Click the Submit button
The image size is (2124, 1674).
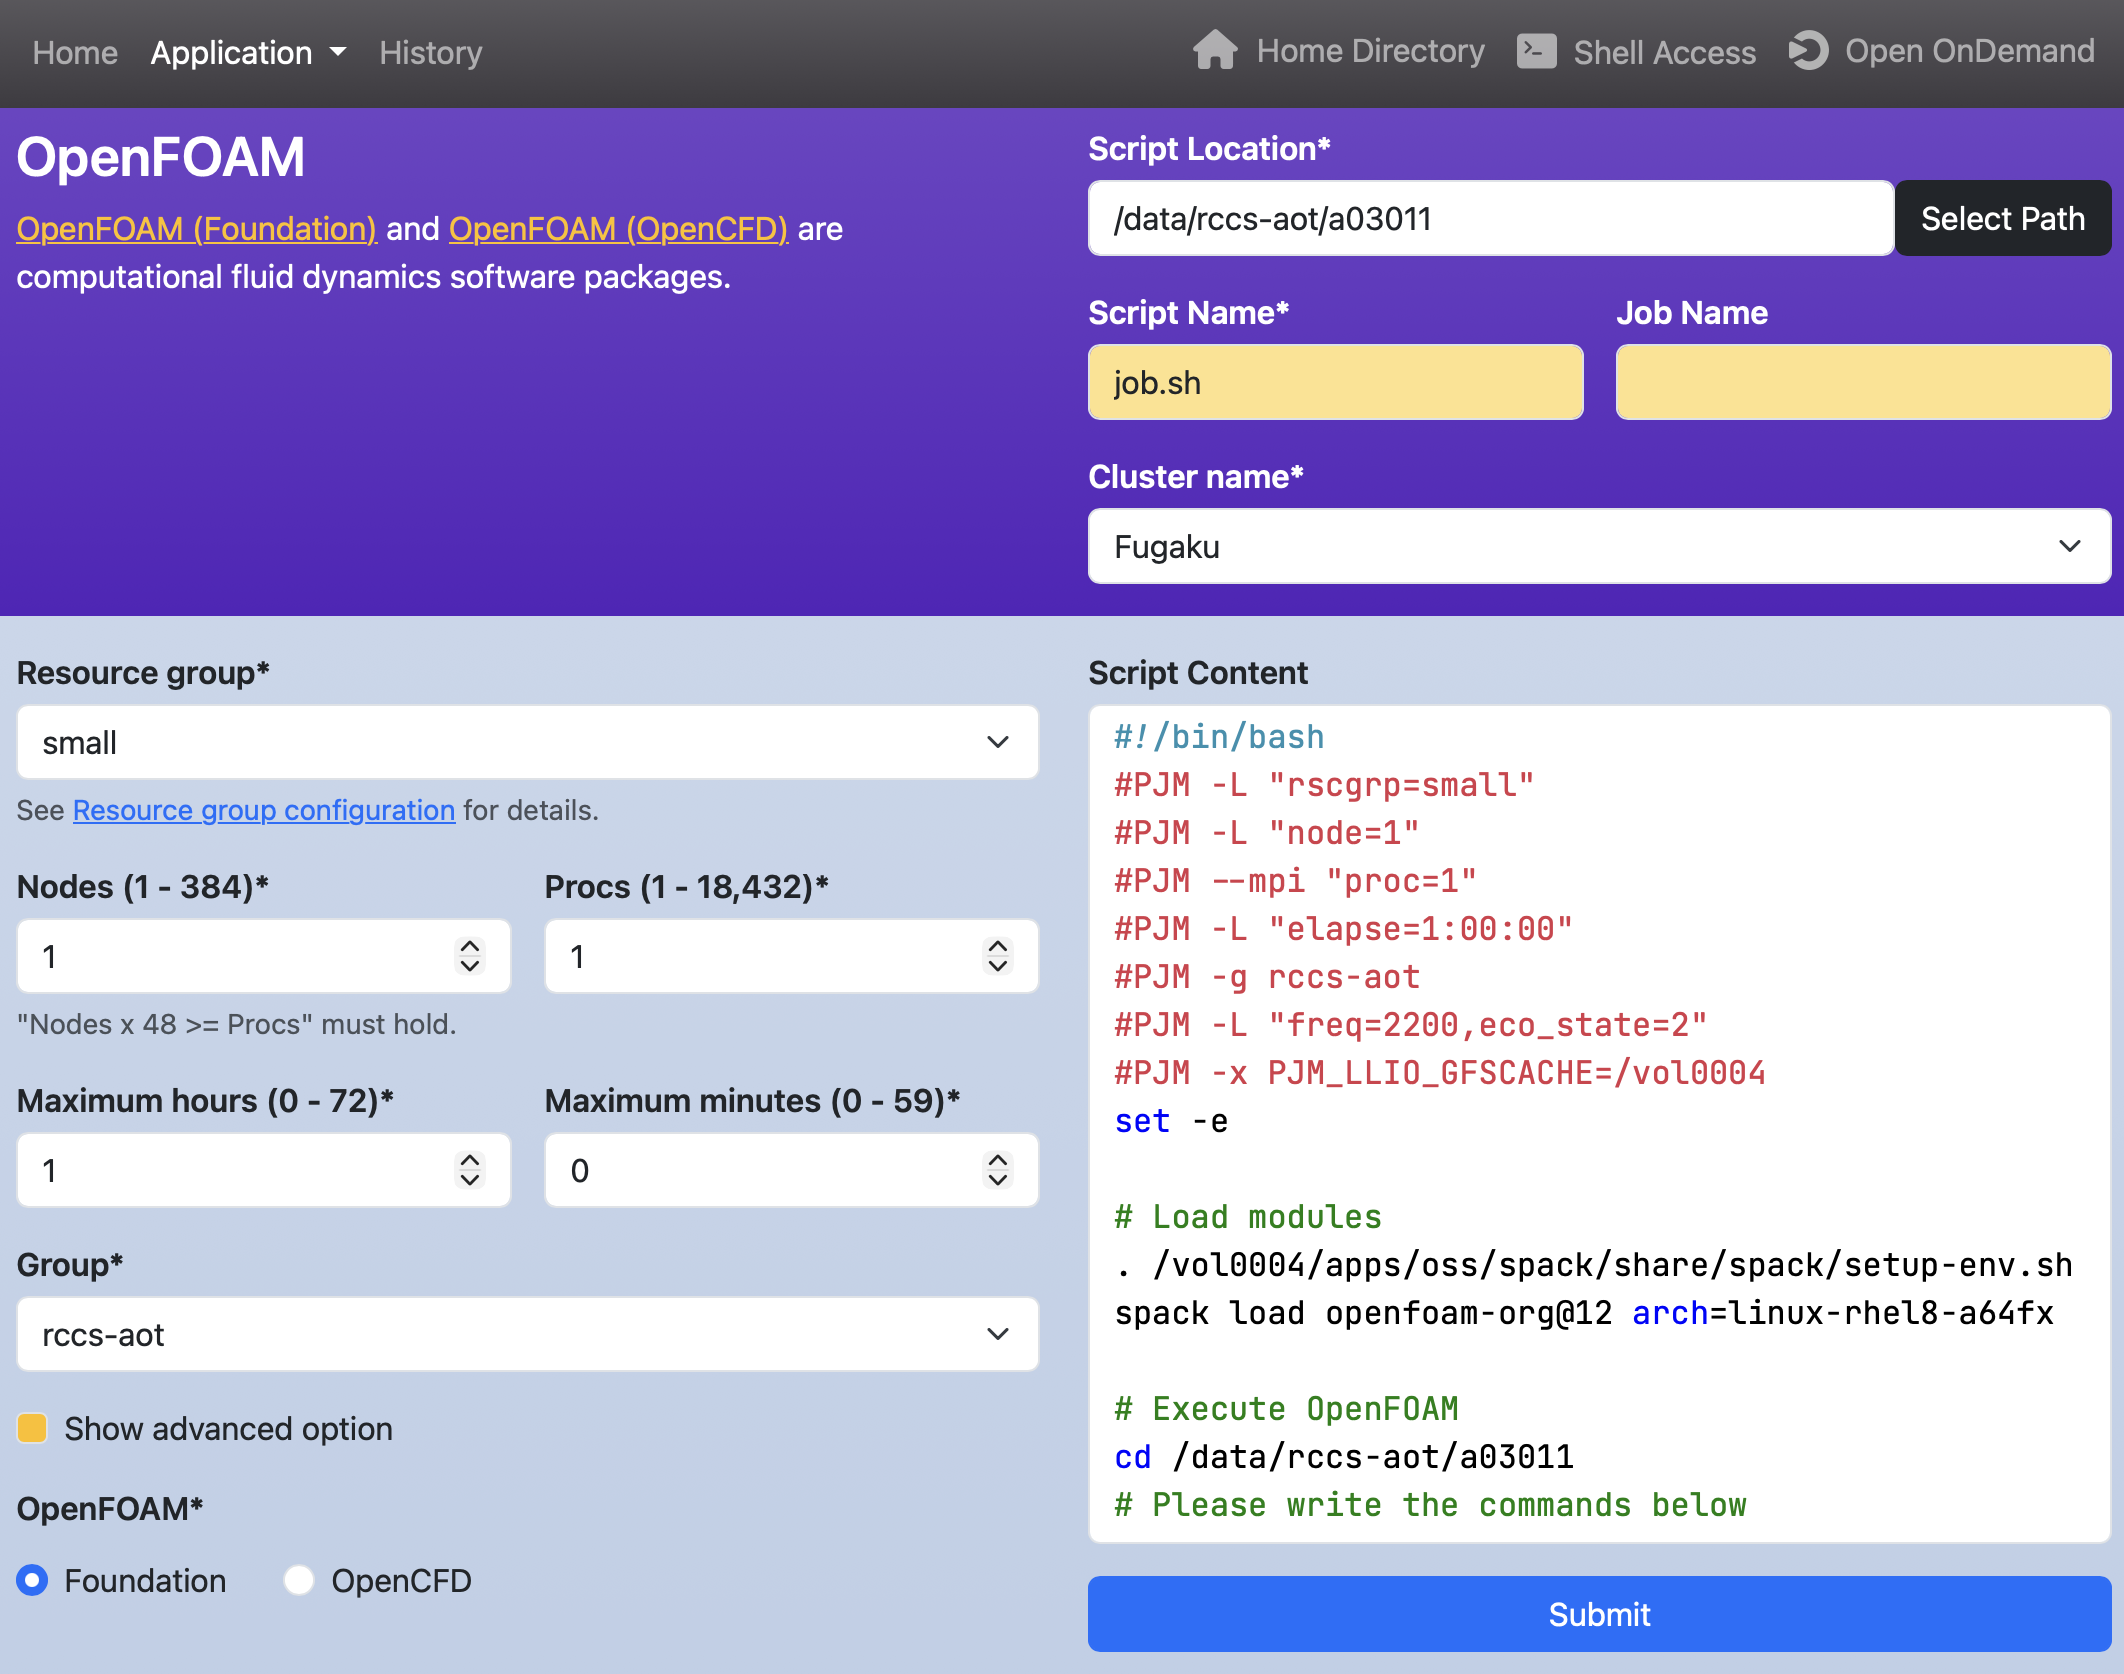(1599, 1614)
